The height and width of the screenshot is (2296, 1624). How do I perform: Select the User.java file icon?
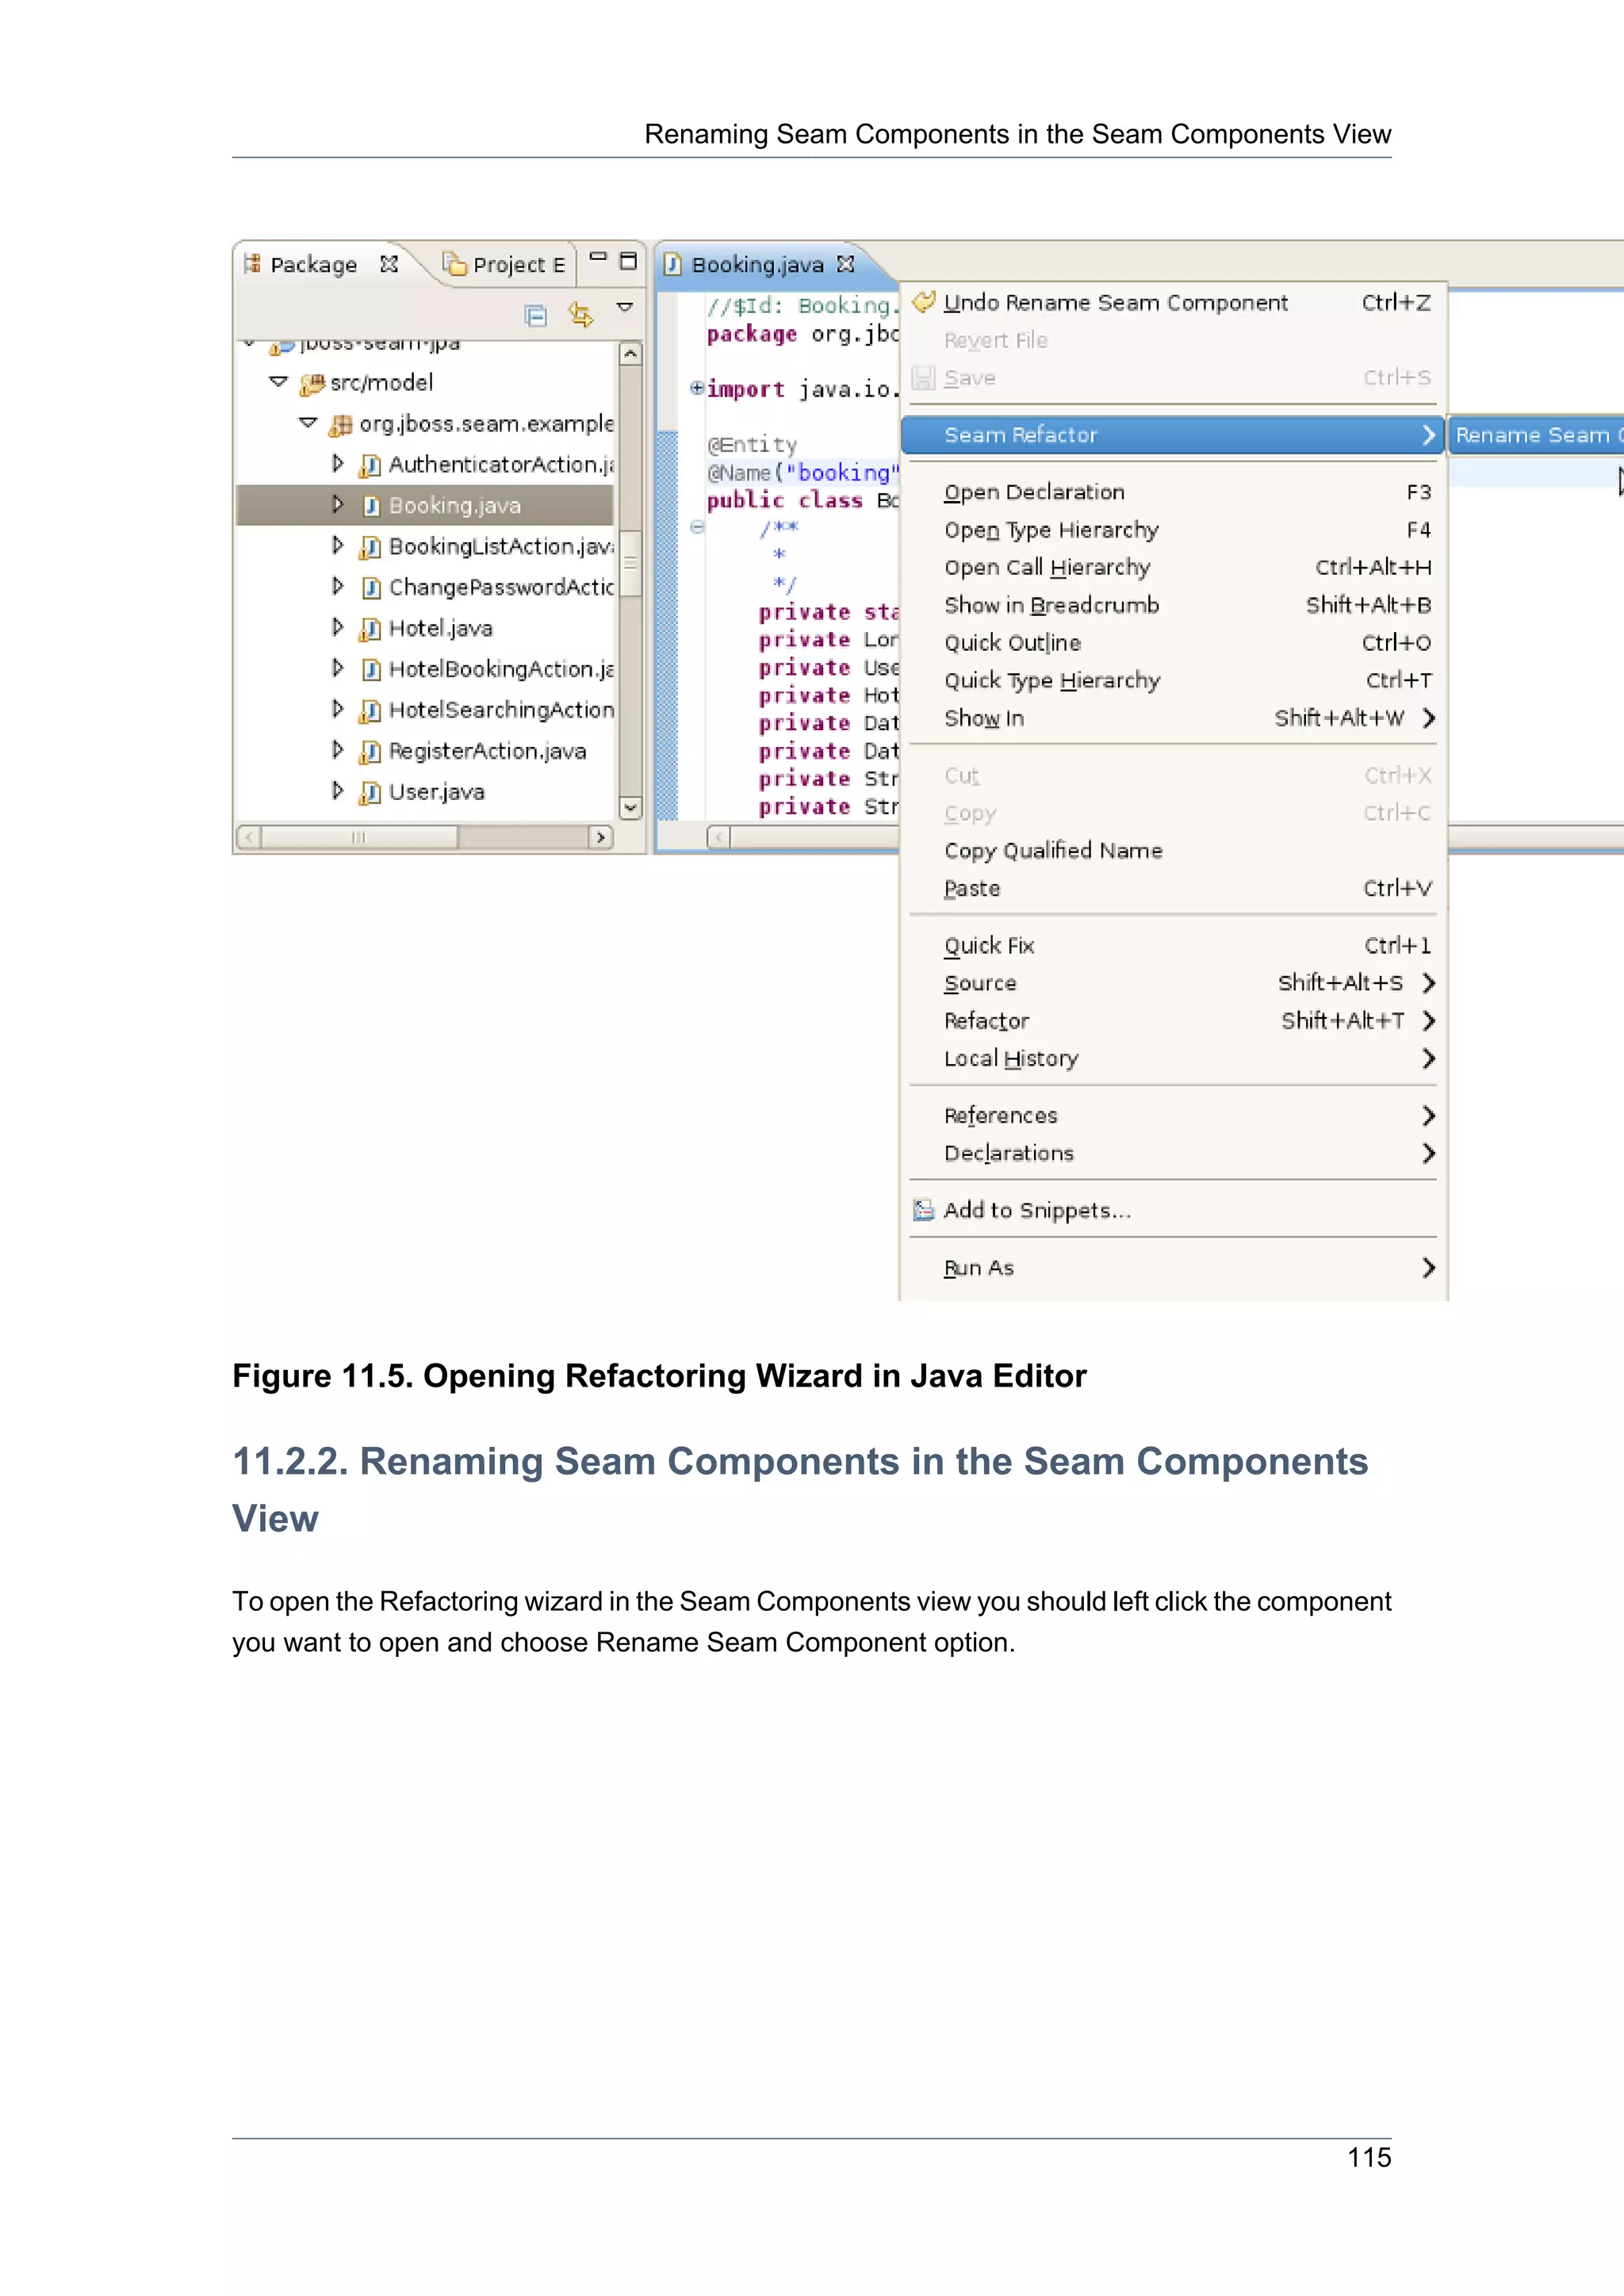pyautogui.click(x=370, y=793)
